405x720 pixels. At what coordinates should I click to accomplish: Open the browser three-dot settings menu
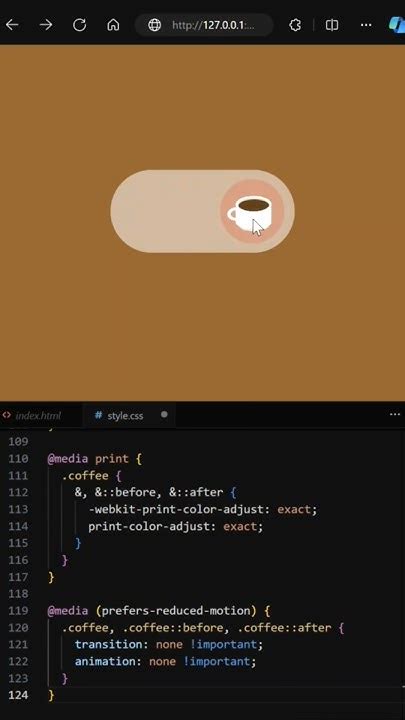coord(366,25)
